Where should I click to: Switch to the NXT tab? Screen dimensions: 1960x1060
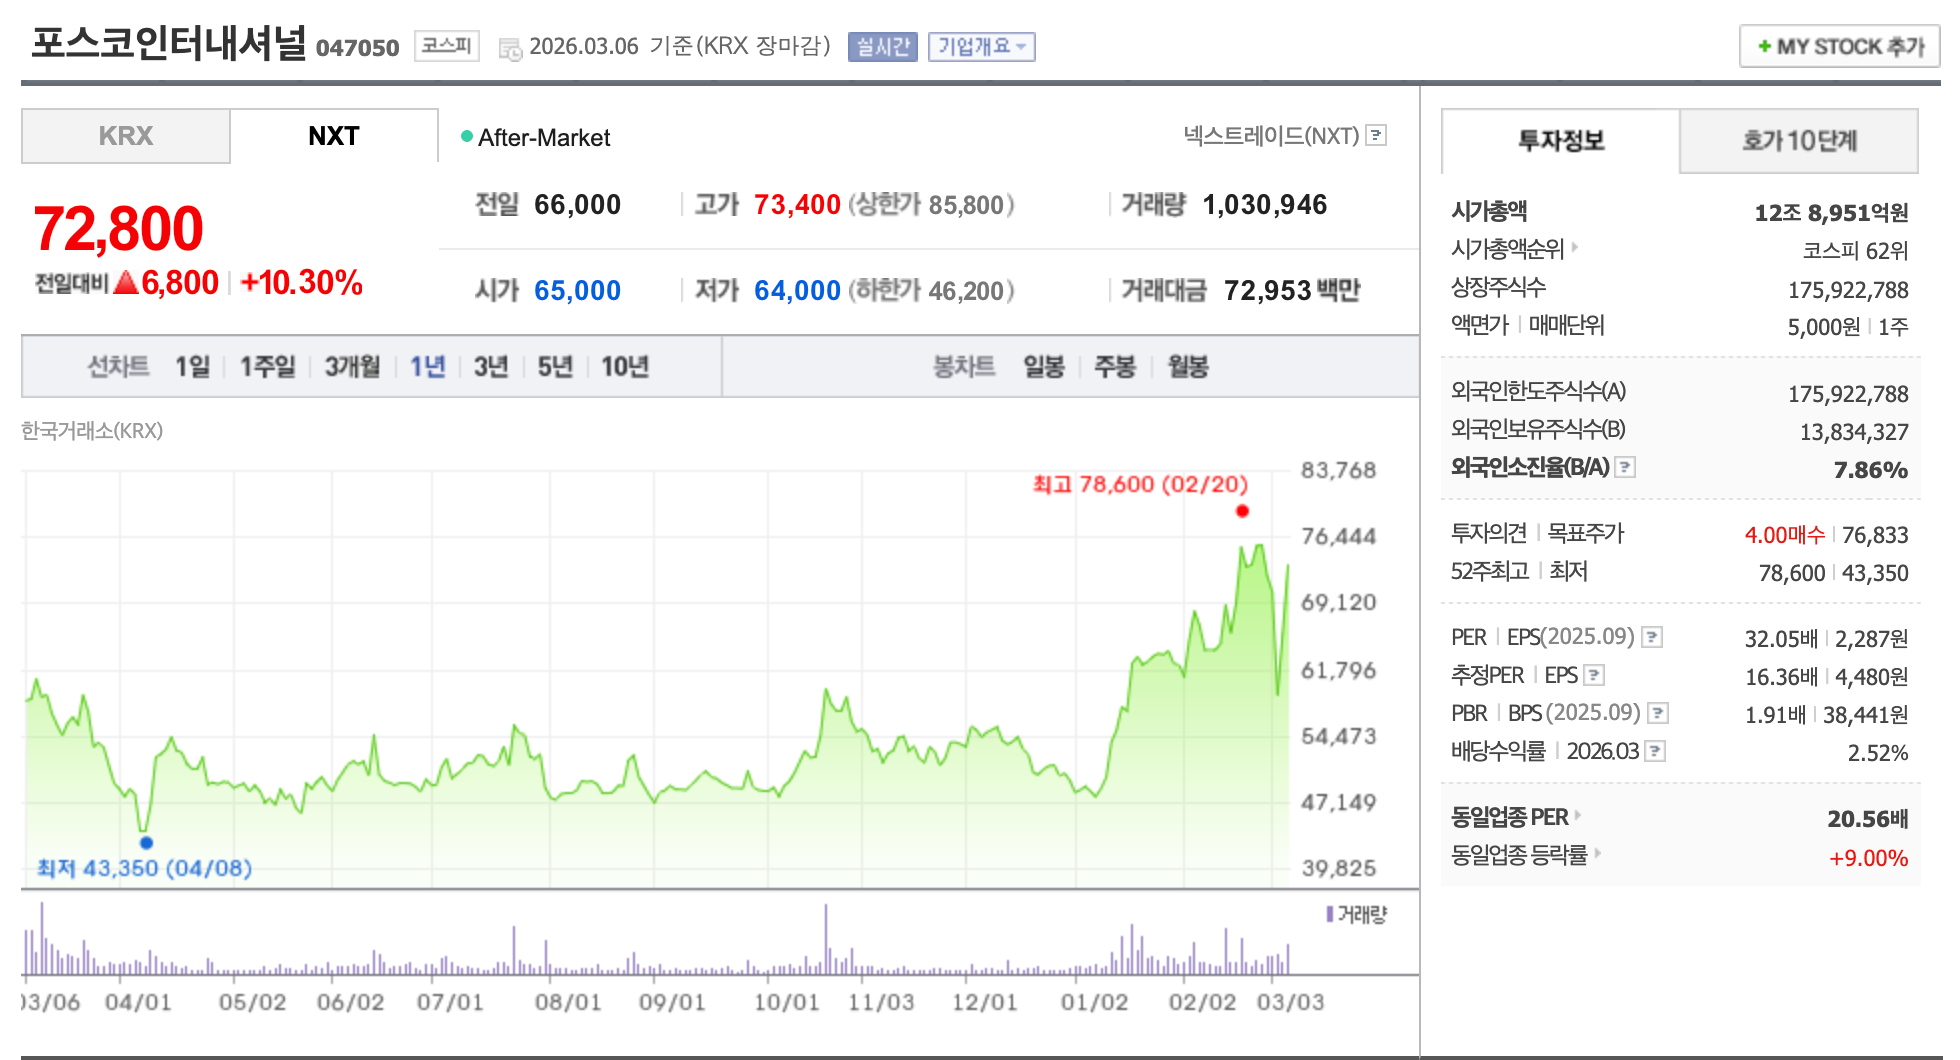pos(334,136)
